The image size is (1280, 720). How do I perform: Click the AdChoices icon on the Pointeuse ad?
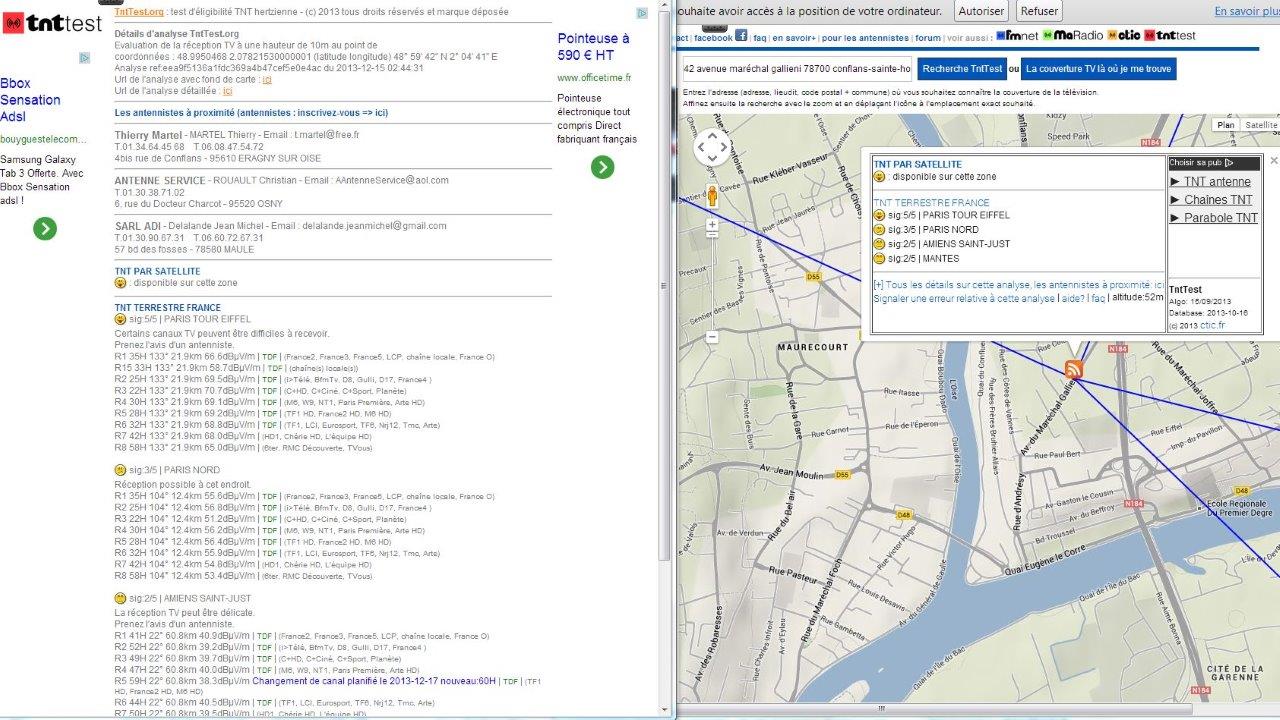(642, 13)
